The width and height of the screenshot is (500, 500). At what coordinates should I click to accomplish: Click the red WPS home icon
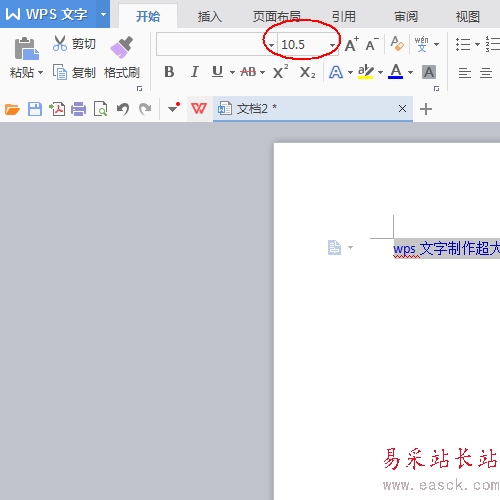[199, 109]
